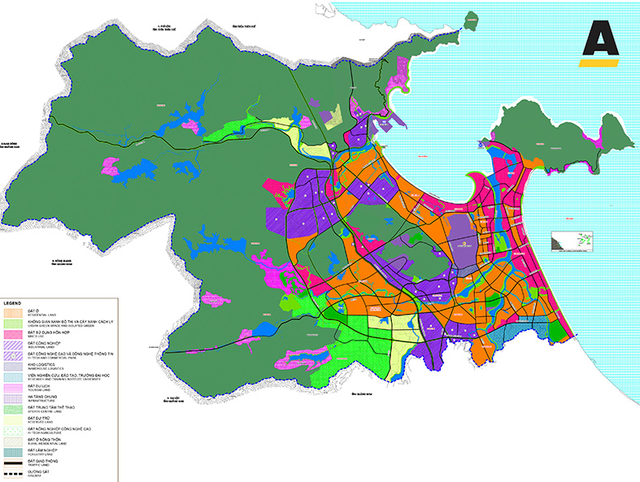Click the Infrastructure legend swatch

(x=14, y=398)
